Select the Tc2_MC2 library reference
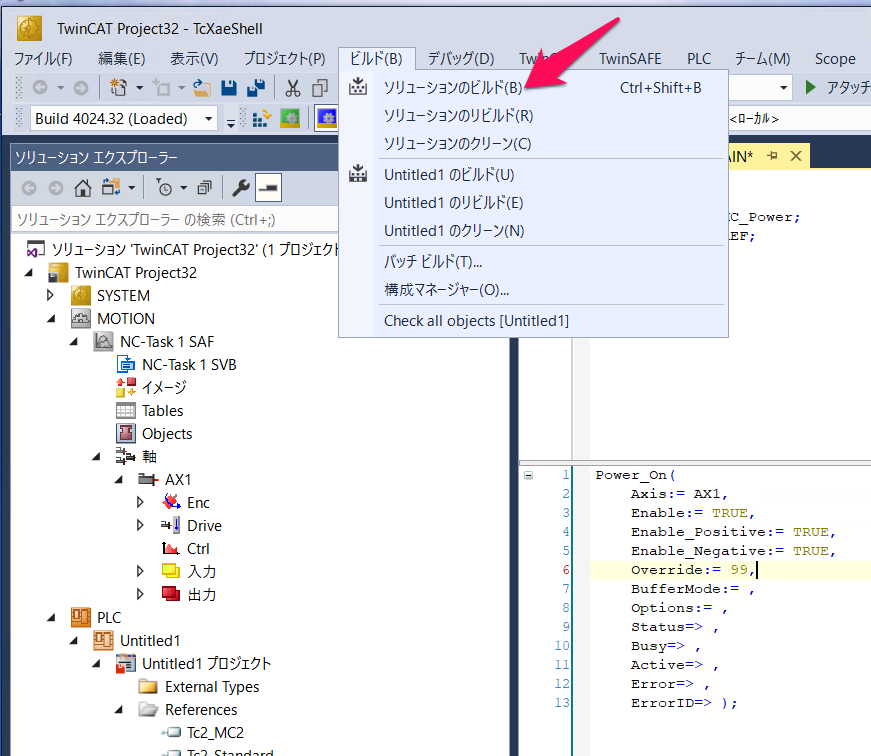Screen dimensions: 871x756 point(215,732)
